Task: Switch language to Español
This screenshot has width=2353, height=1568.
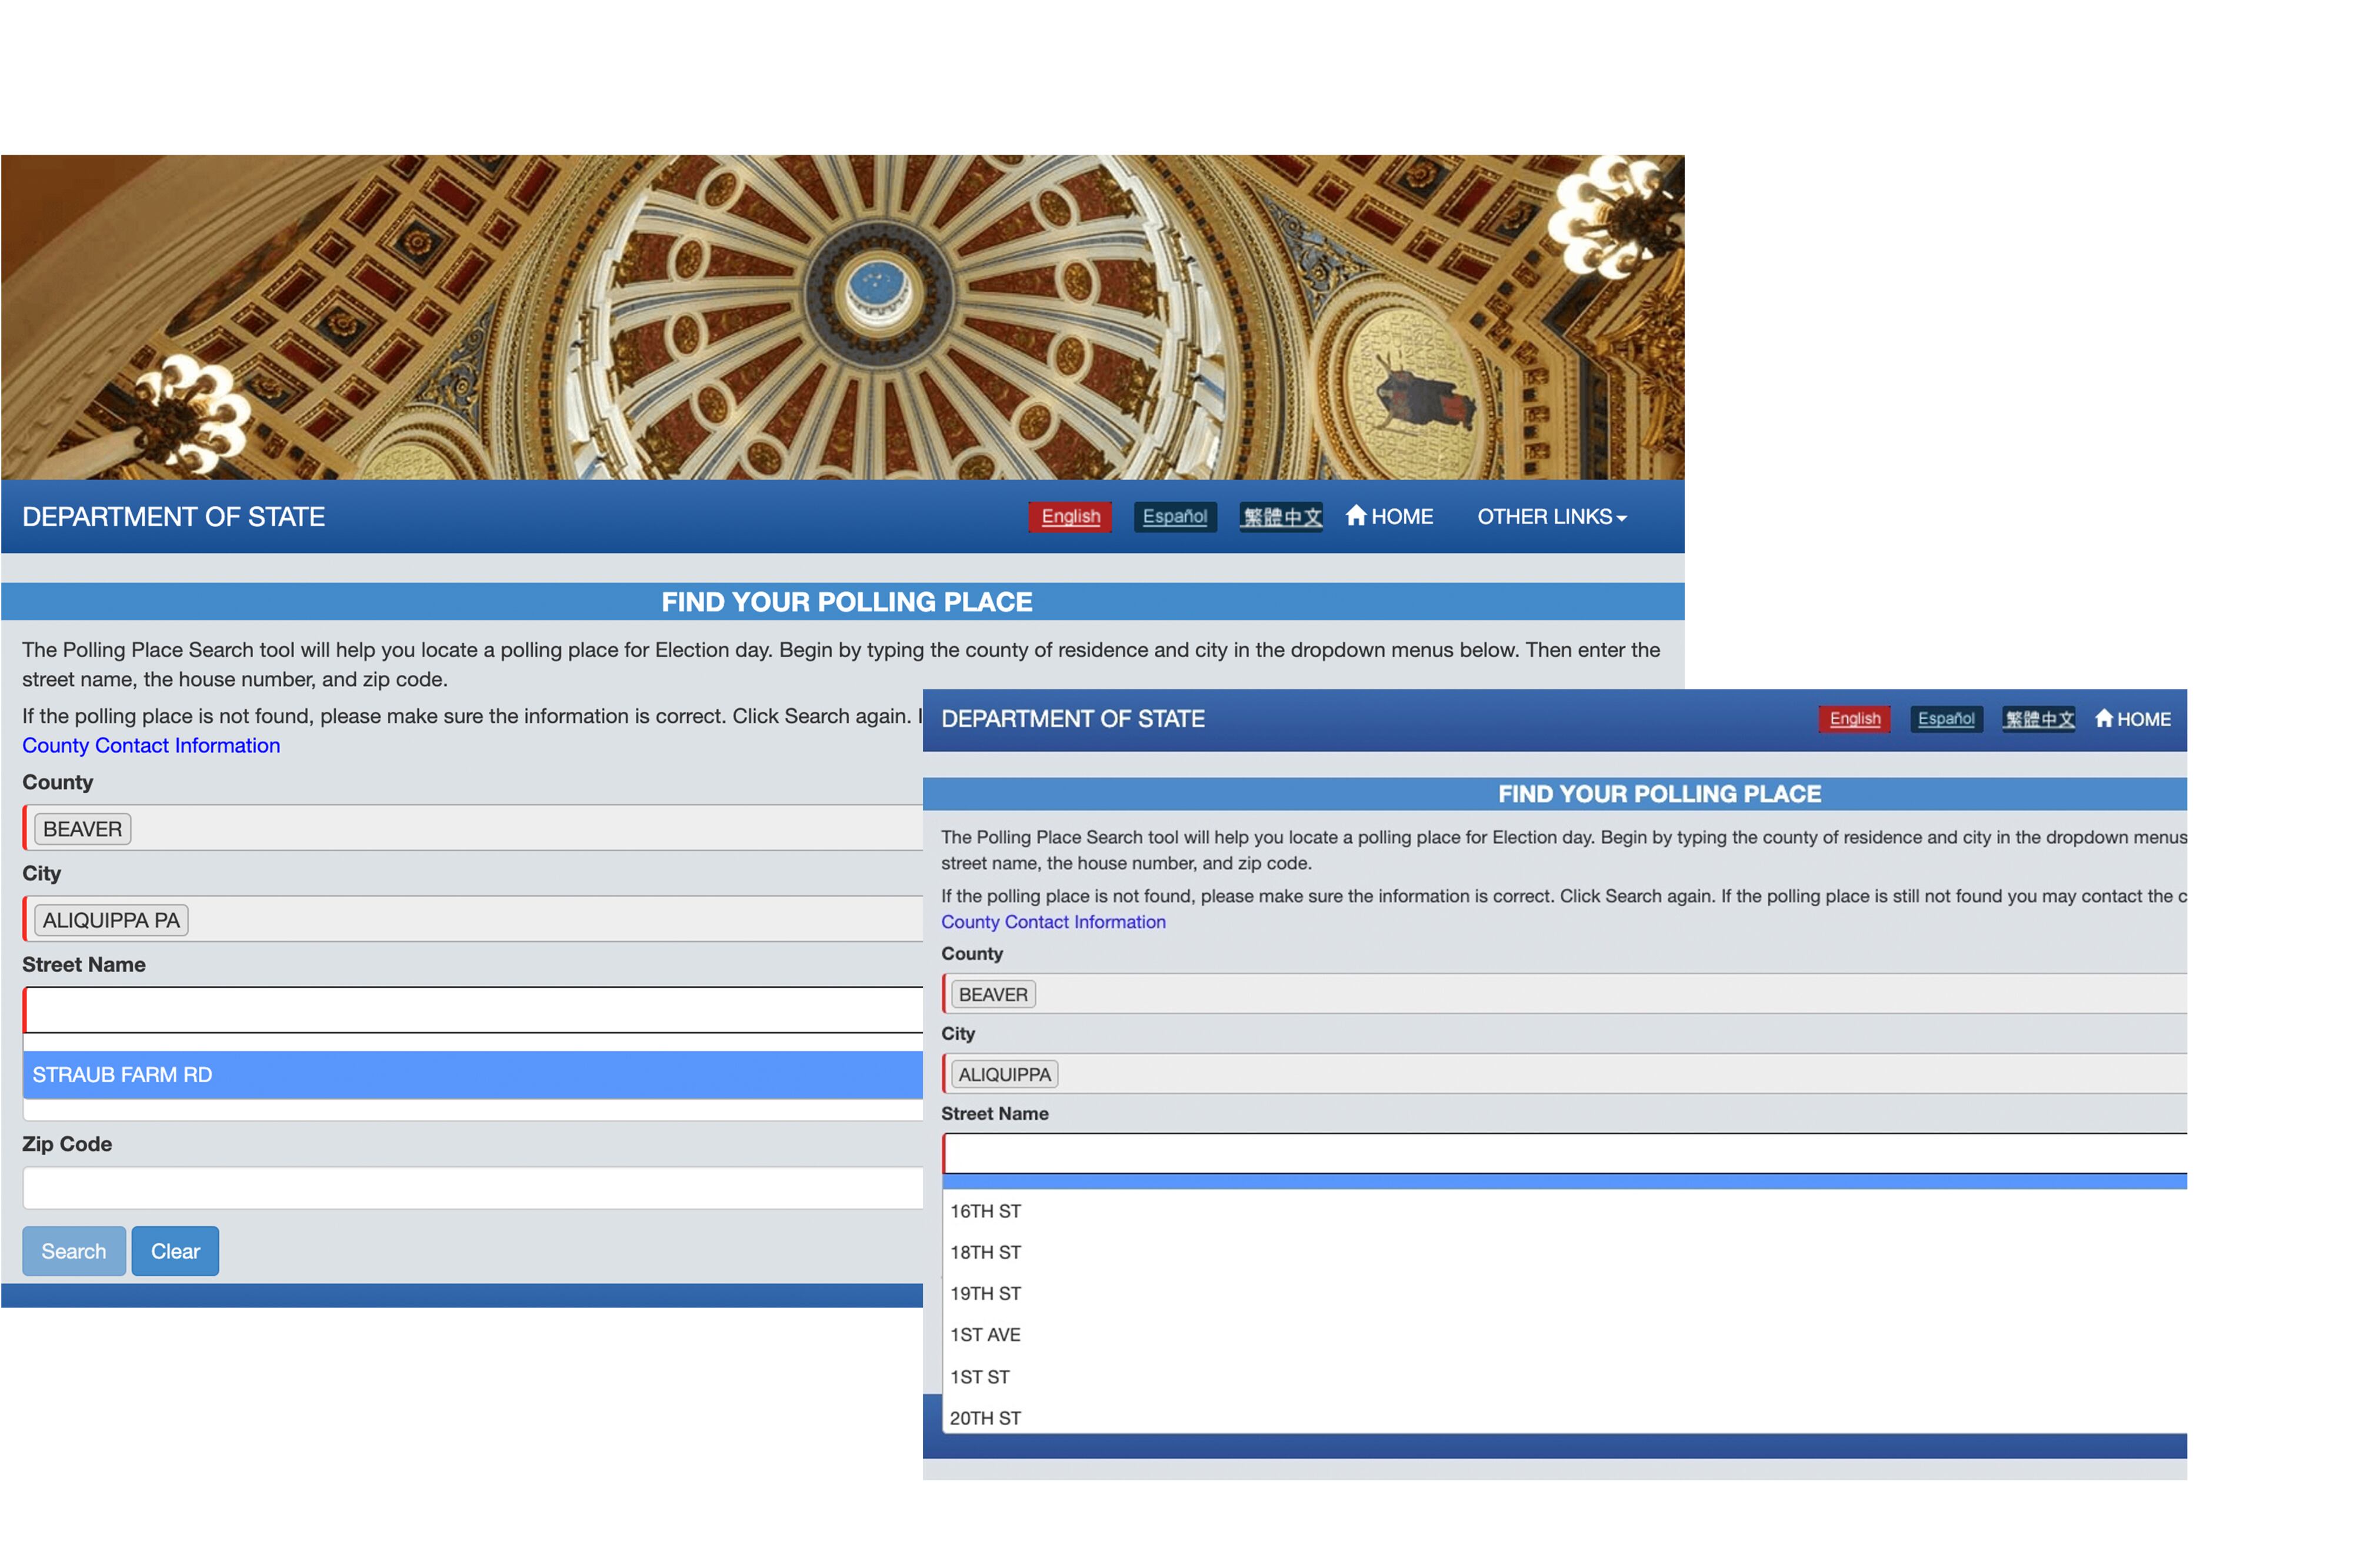Action: coord(1175,516)
